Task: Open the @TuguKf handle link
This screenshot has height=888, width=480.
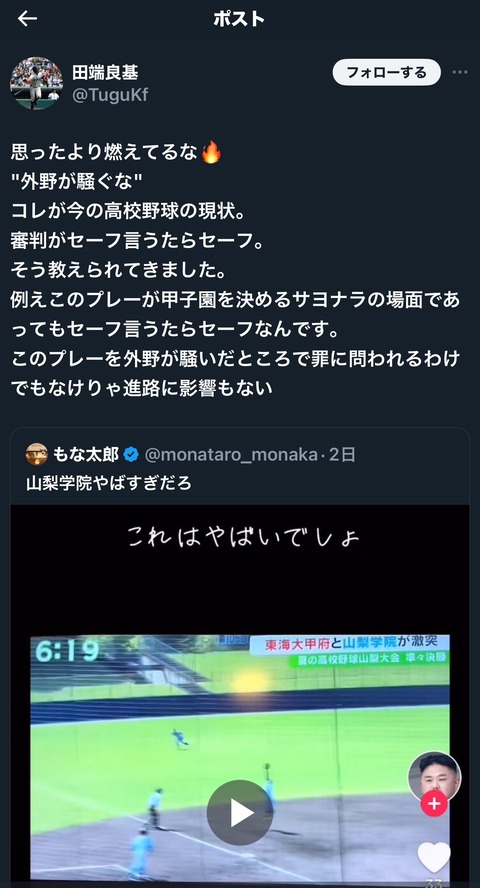Action: tap(110, 95)
